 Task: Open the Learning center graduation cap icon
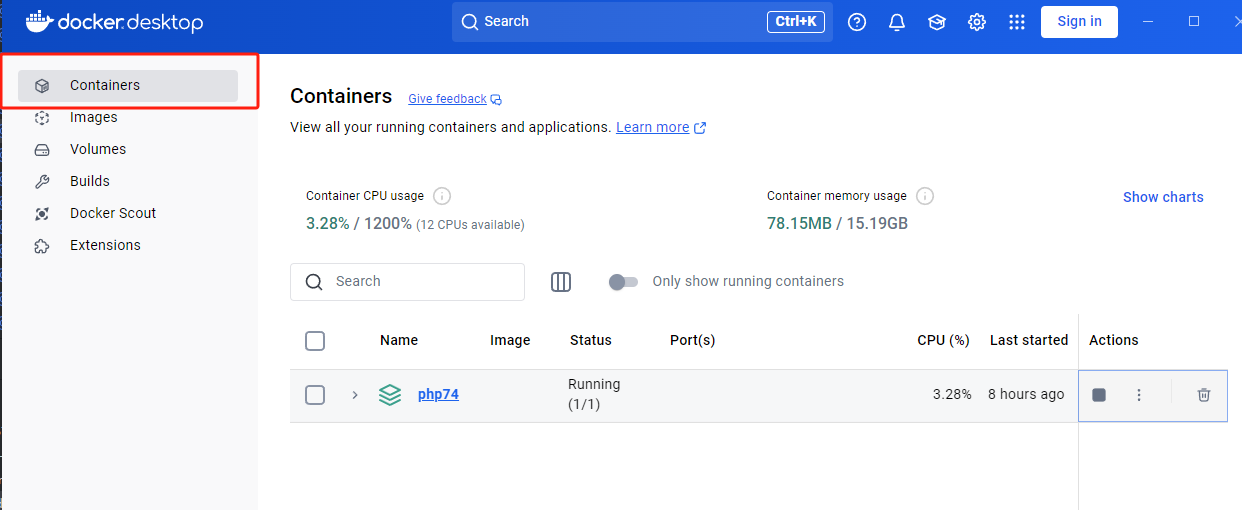(937, 22)
